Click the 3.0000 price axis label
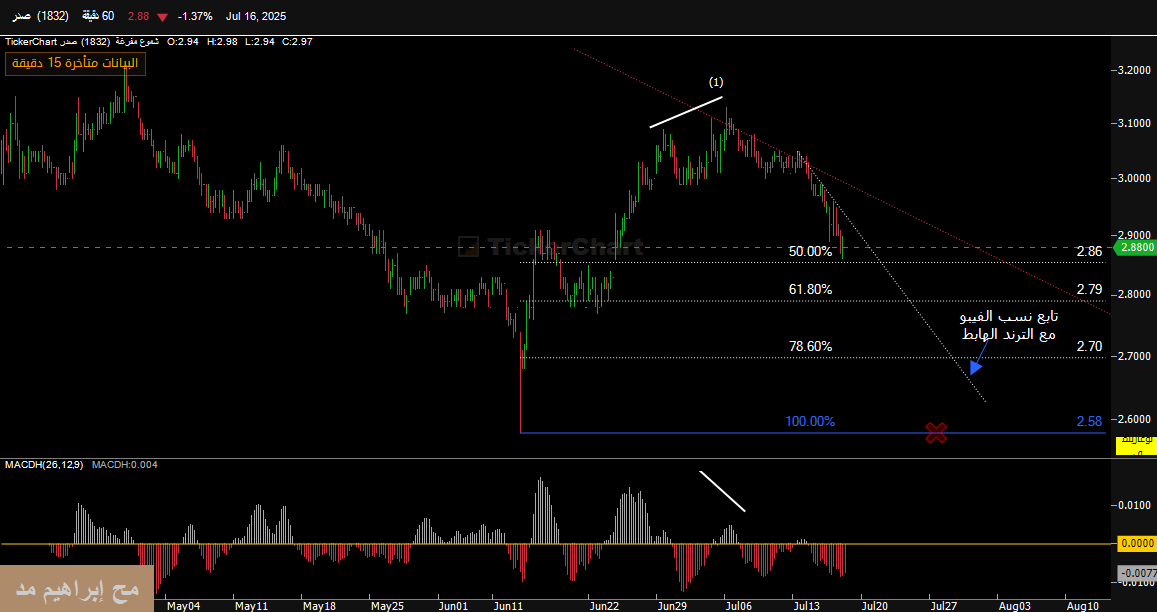The image size is (1157, 612). click(x=1135, y=178)
